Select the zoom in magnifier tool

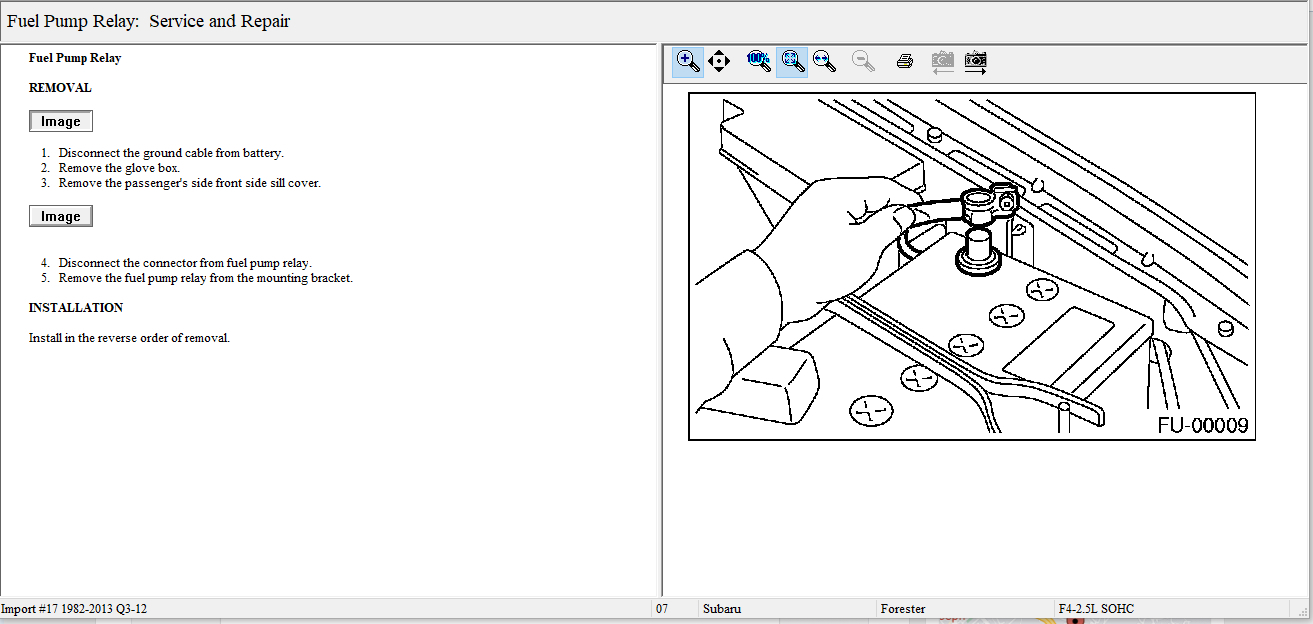(688, 61)
